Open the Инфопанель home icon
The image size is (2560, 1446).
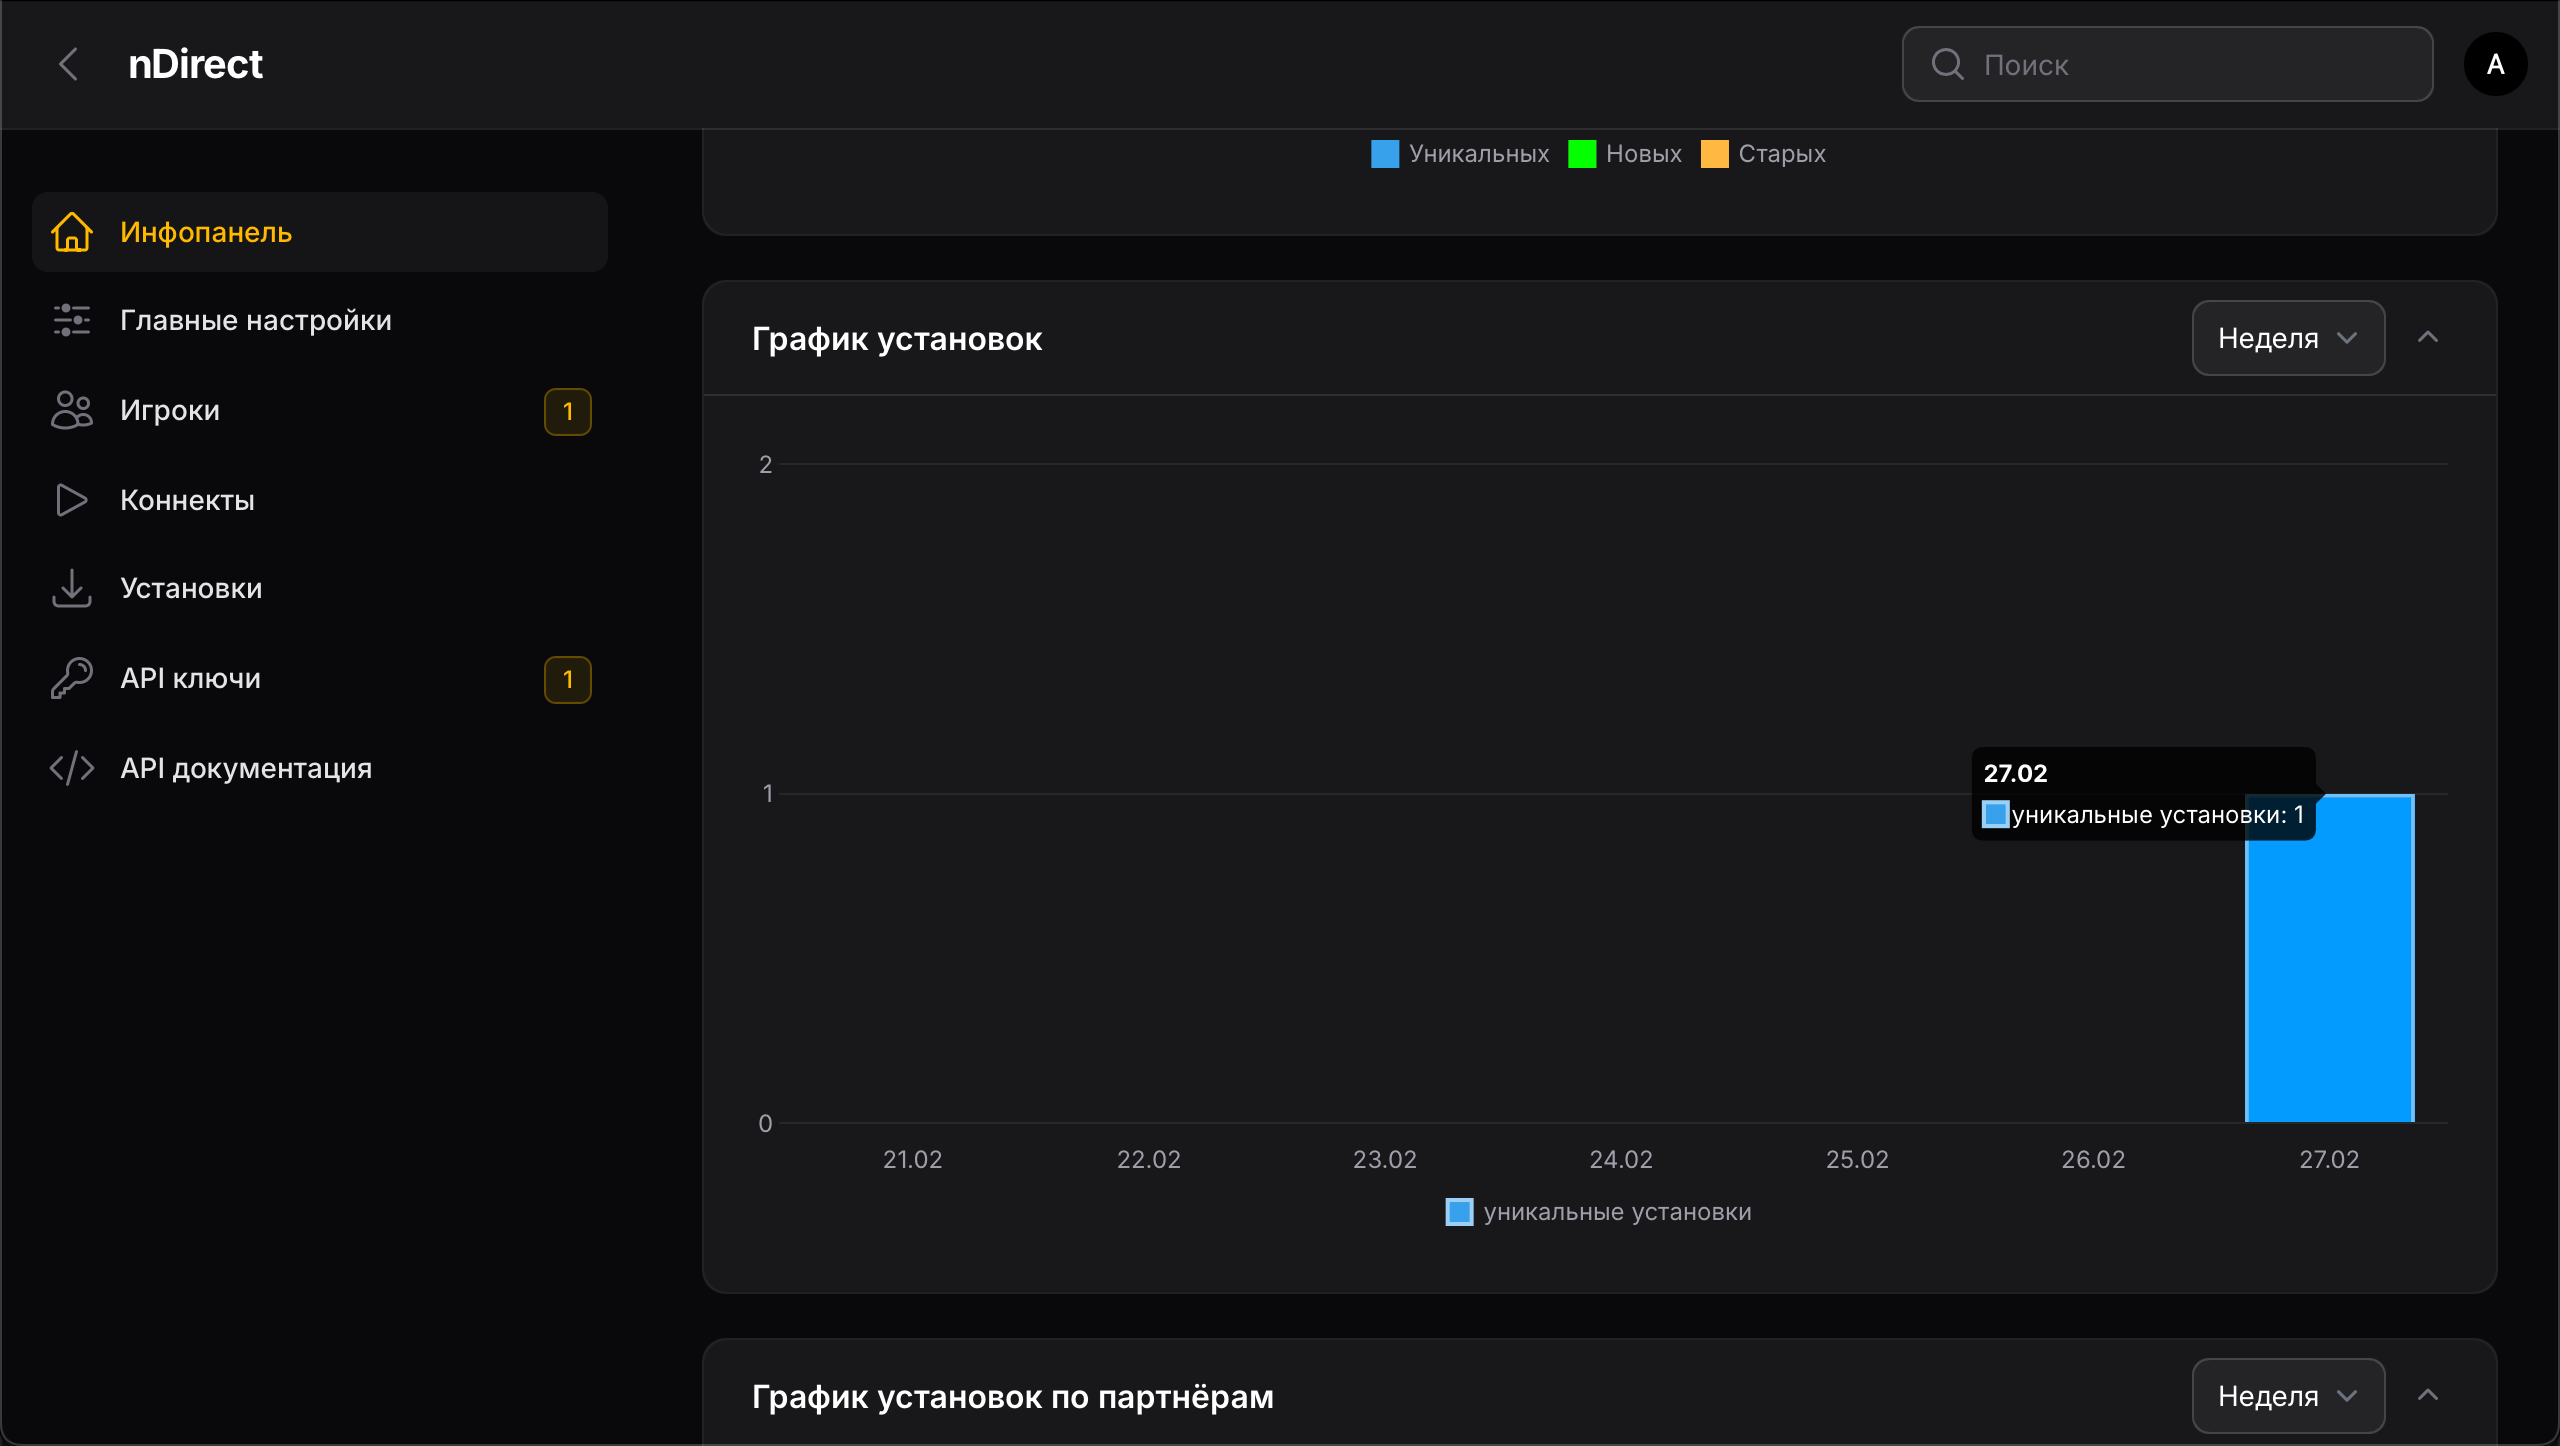tap(71, 231)
